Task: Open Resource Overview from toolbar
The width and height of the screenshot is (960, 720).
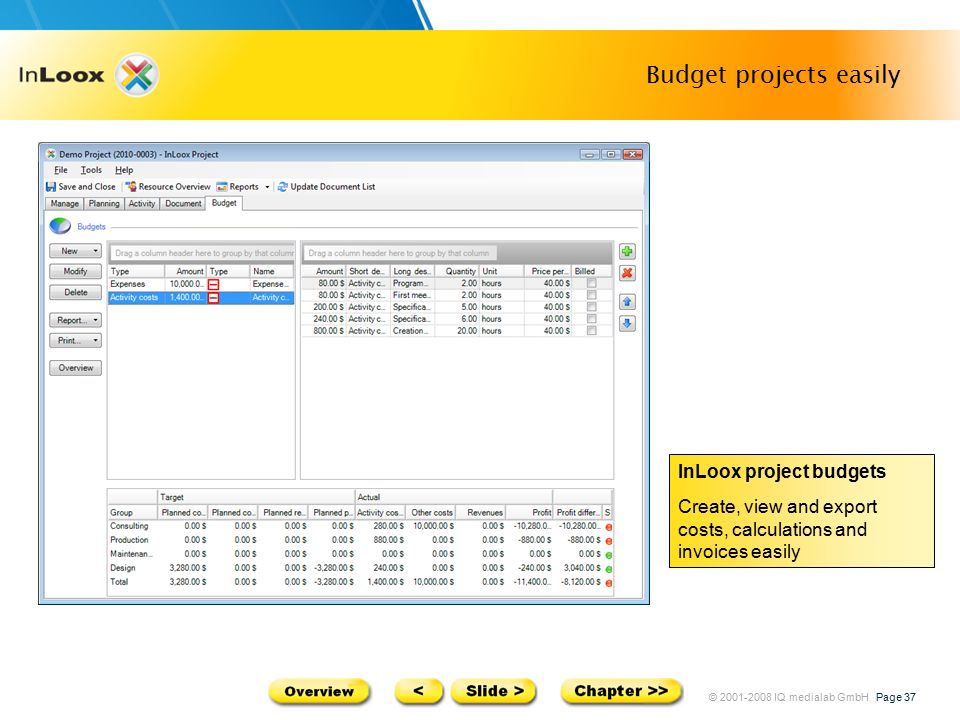Action: (x=168, y=187)
